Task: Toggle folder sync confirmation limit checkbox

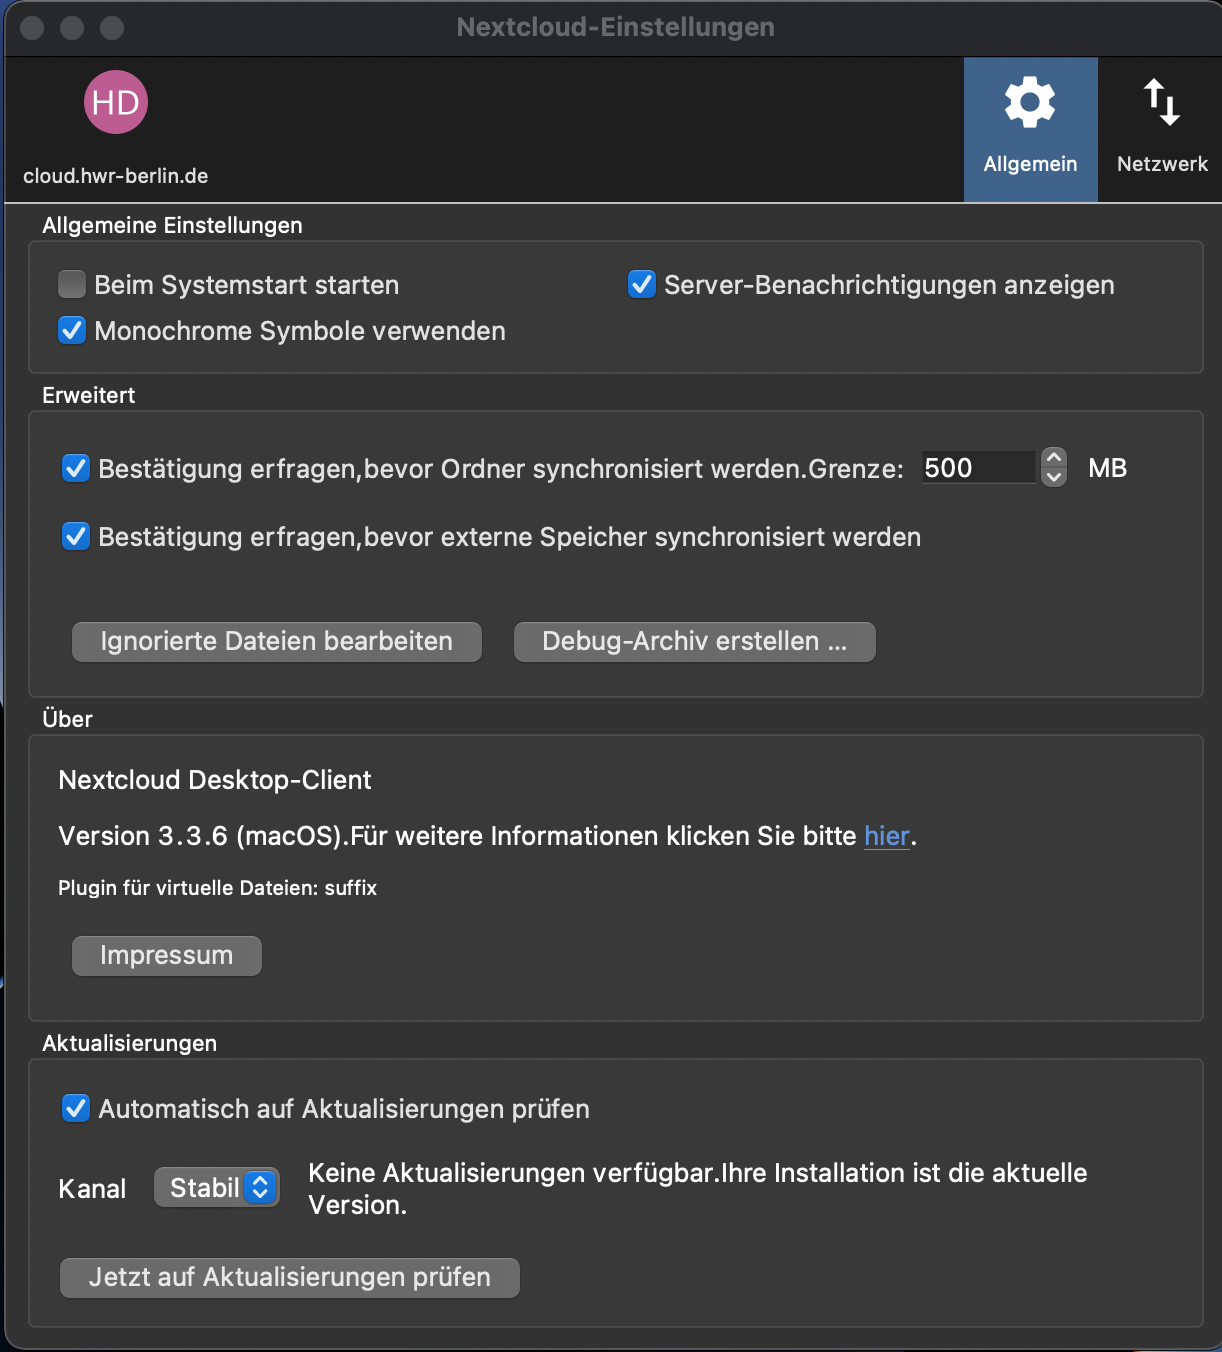Action: [x=76, y=468]
